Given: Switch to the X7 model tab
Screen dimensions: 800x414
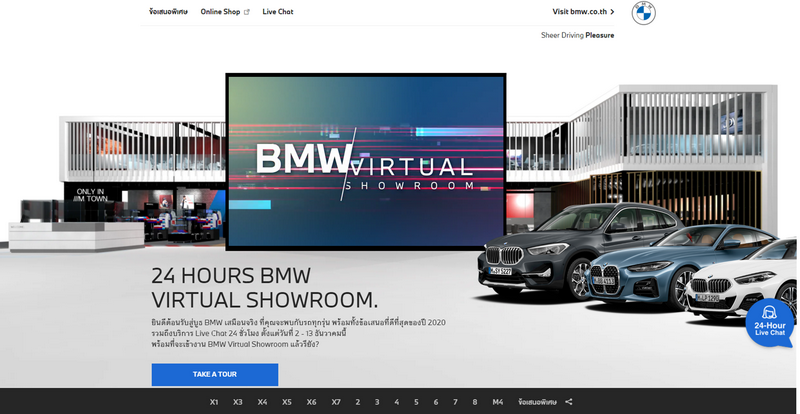Looking at the screenshot, I should 336,402.
